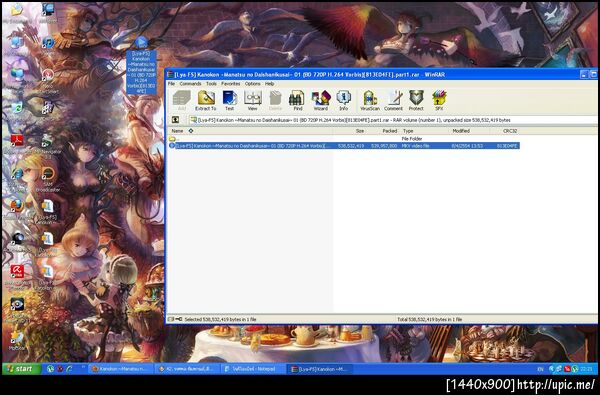
Task: Open the Help menu
Action: [269, 83]
